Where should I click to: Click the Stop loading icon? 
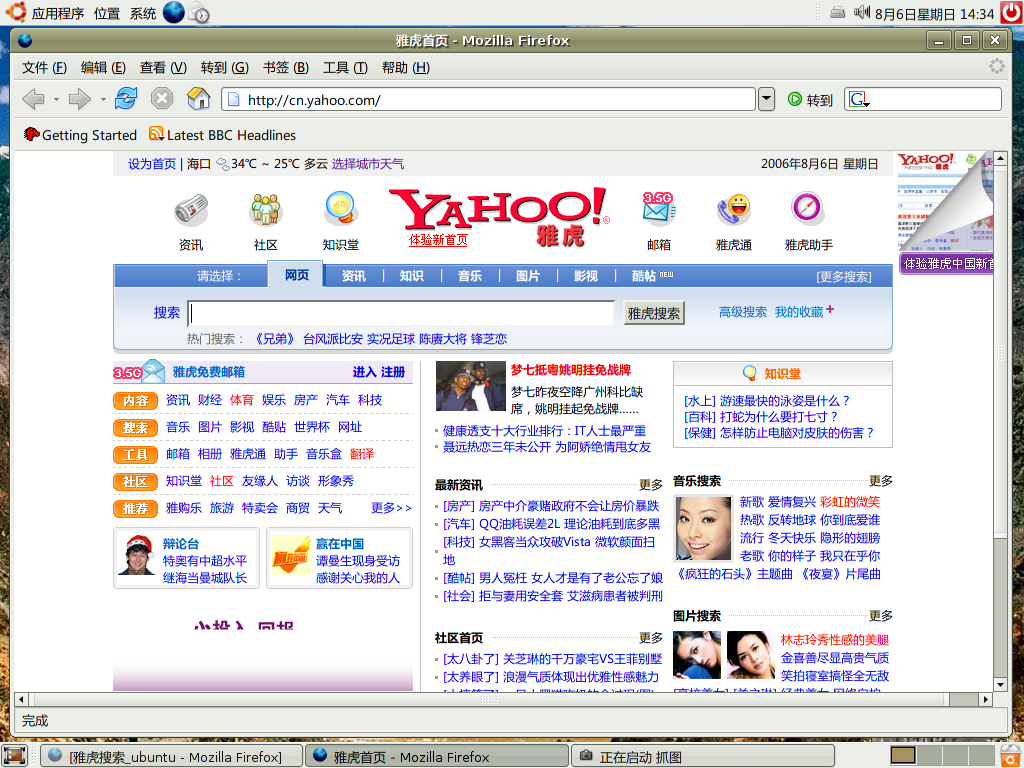(x=162, y=99)
